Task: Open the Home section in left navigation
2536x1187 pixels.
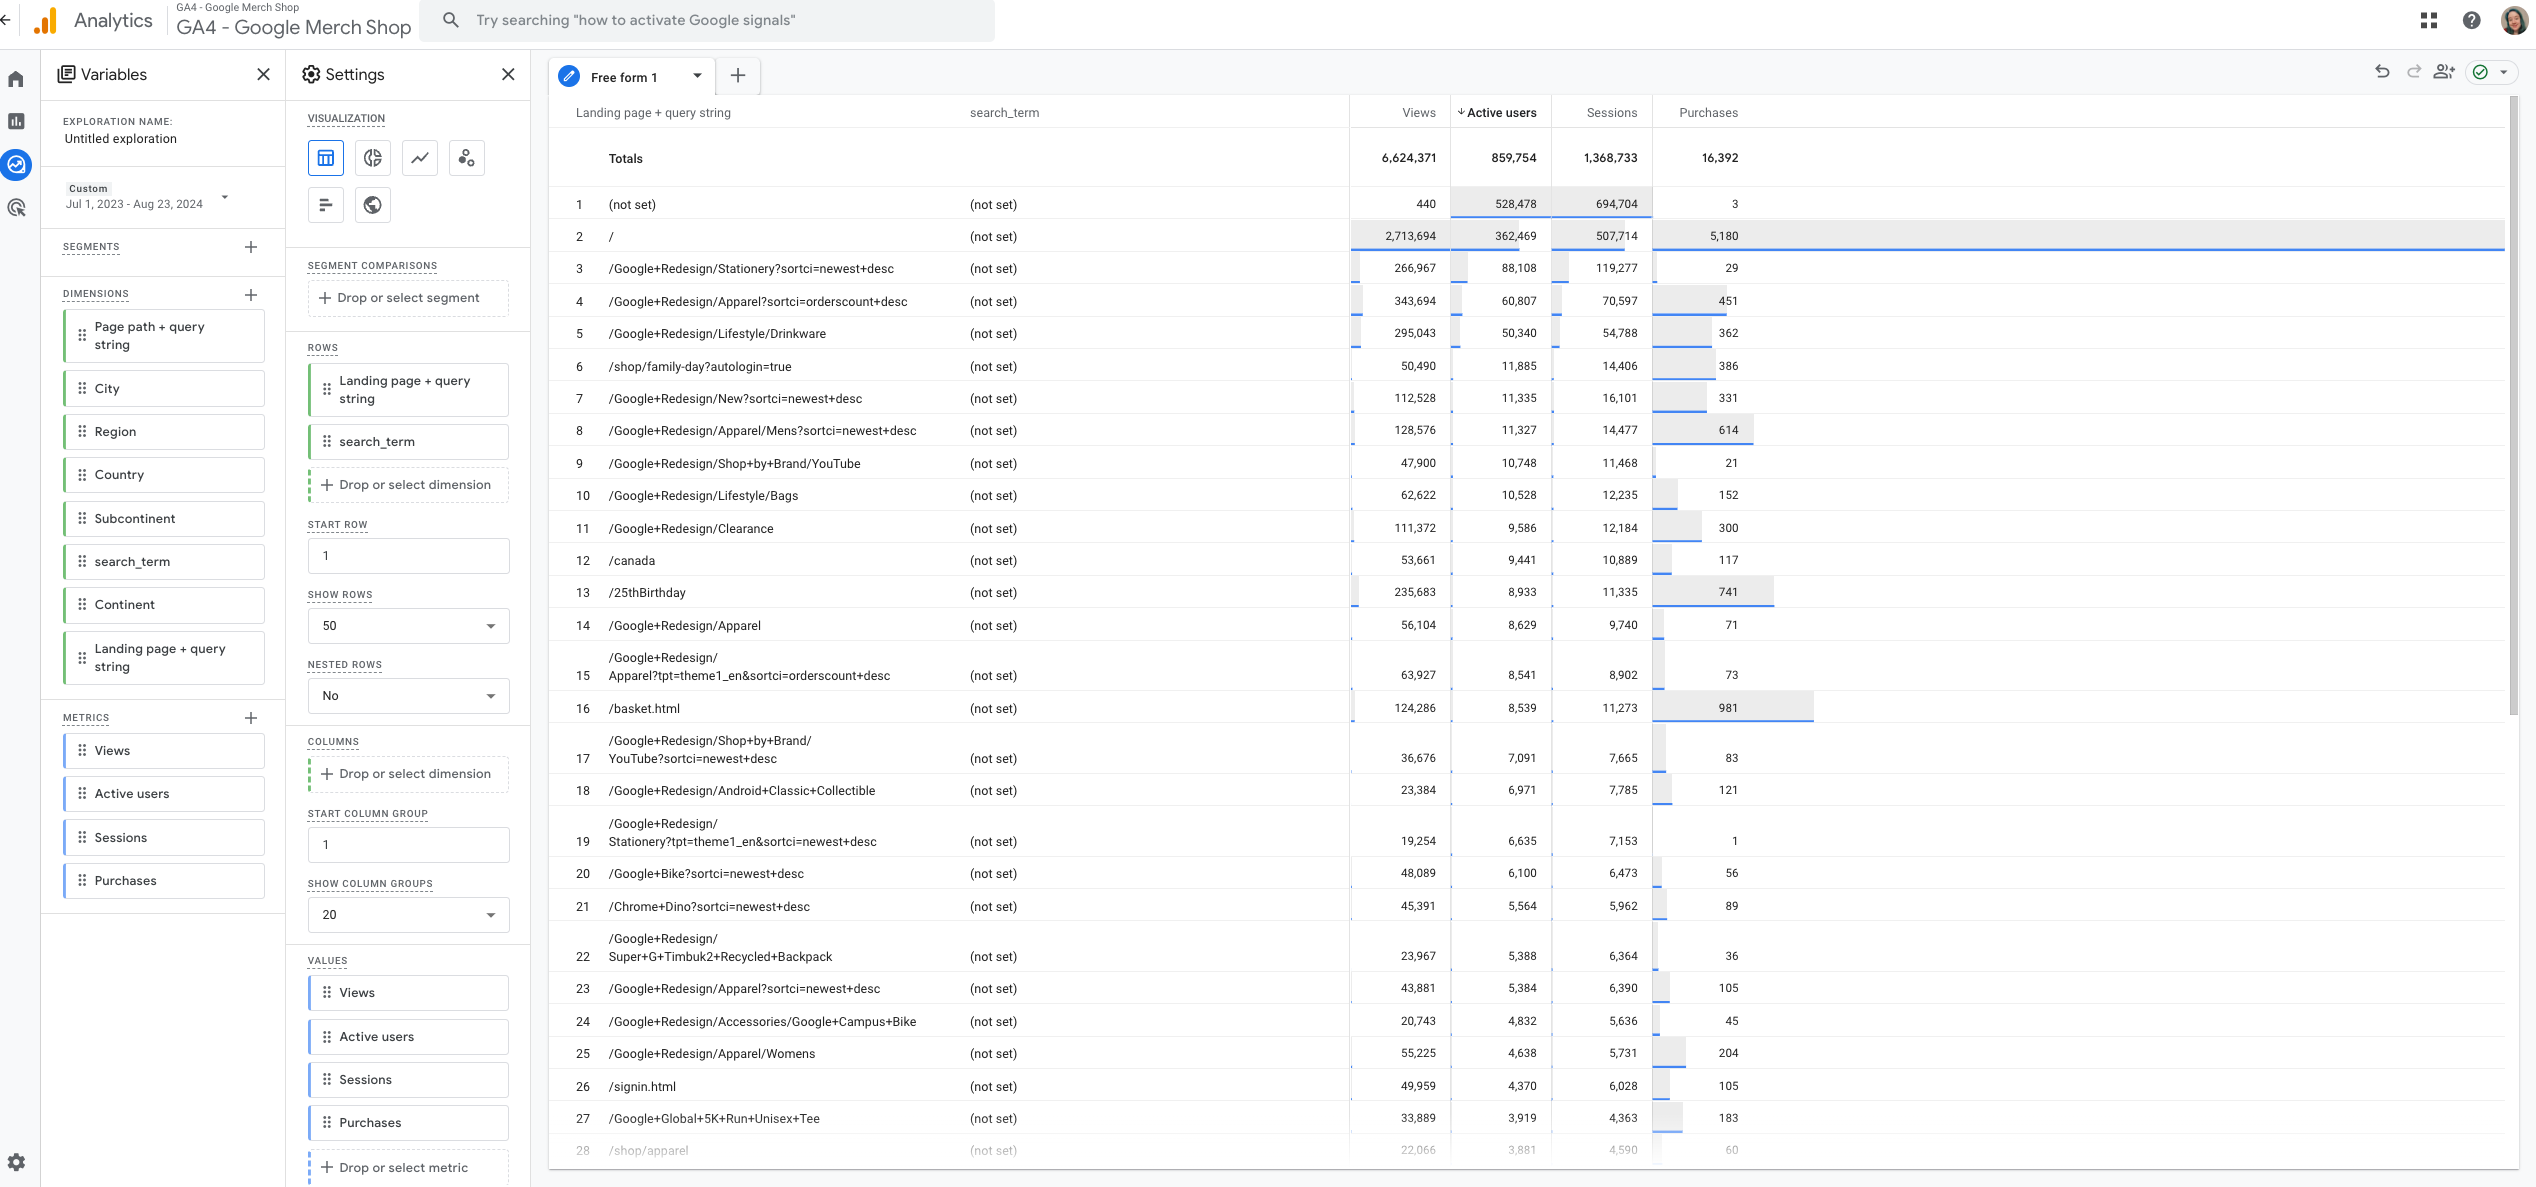Action: tap(16, 79)
